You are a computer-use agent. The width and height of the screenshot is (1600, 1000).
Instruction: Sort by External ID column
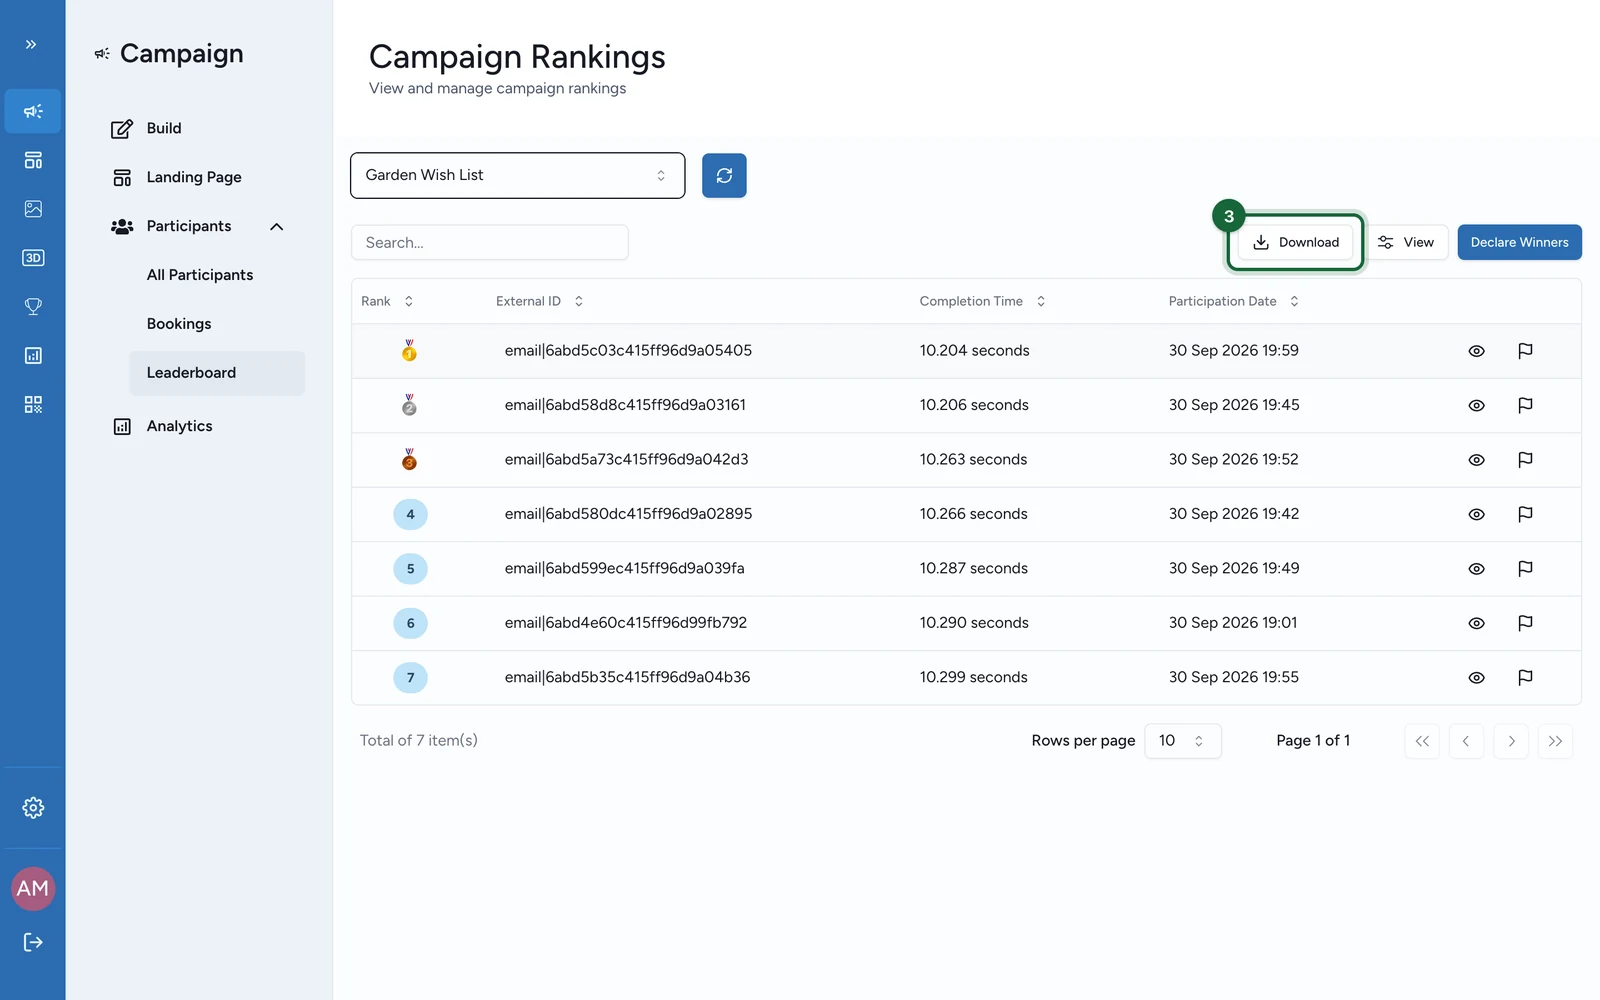coord(539,301)
